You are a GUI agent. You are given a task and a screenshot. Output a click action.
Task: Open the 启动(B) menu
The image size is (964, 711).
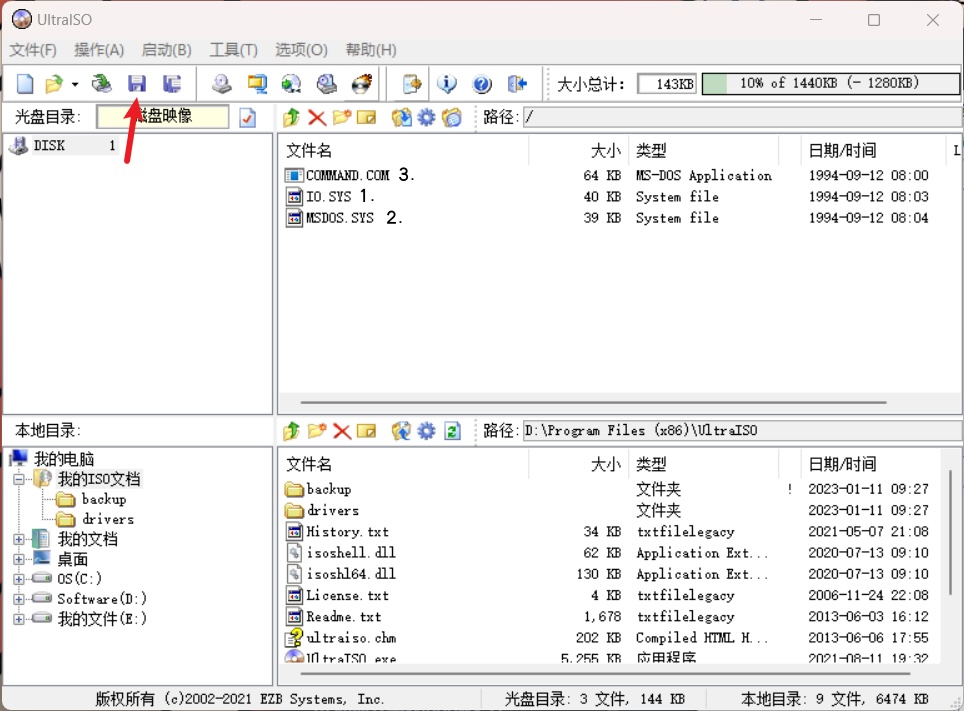tap(167, 50)
